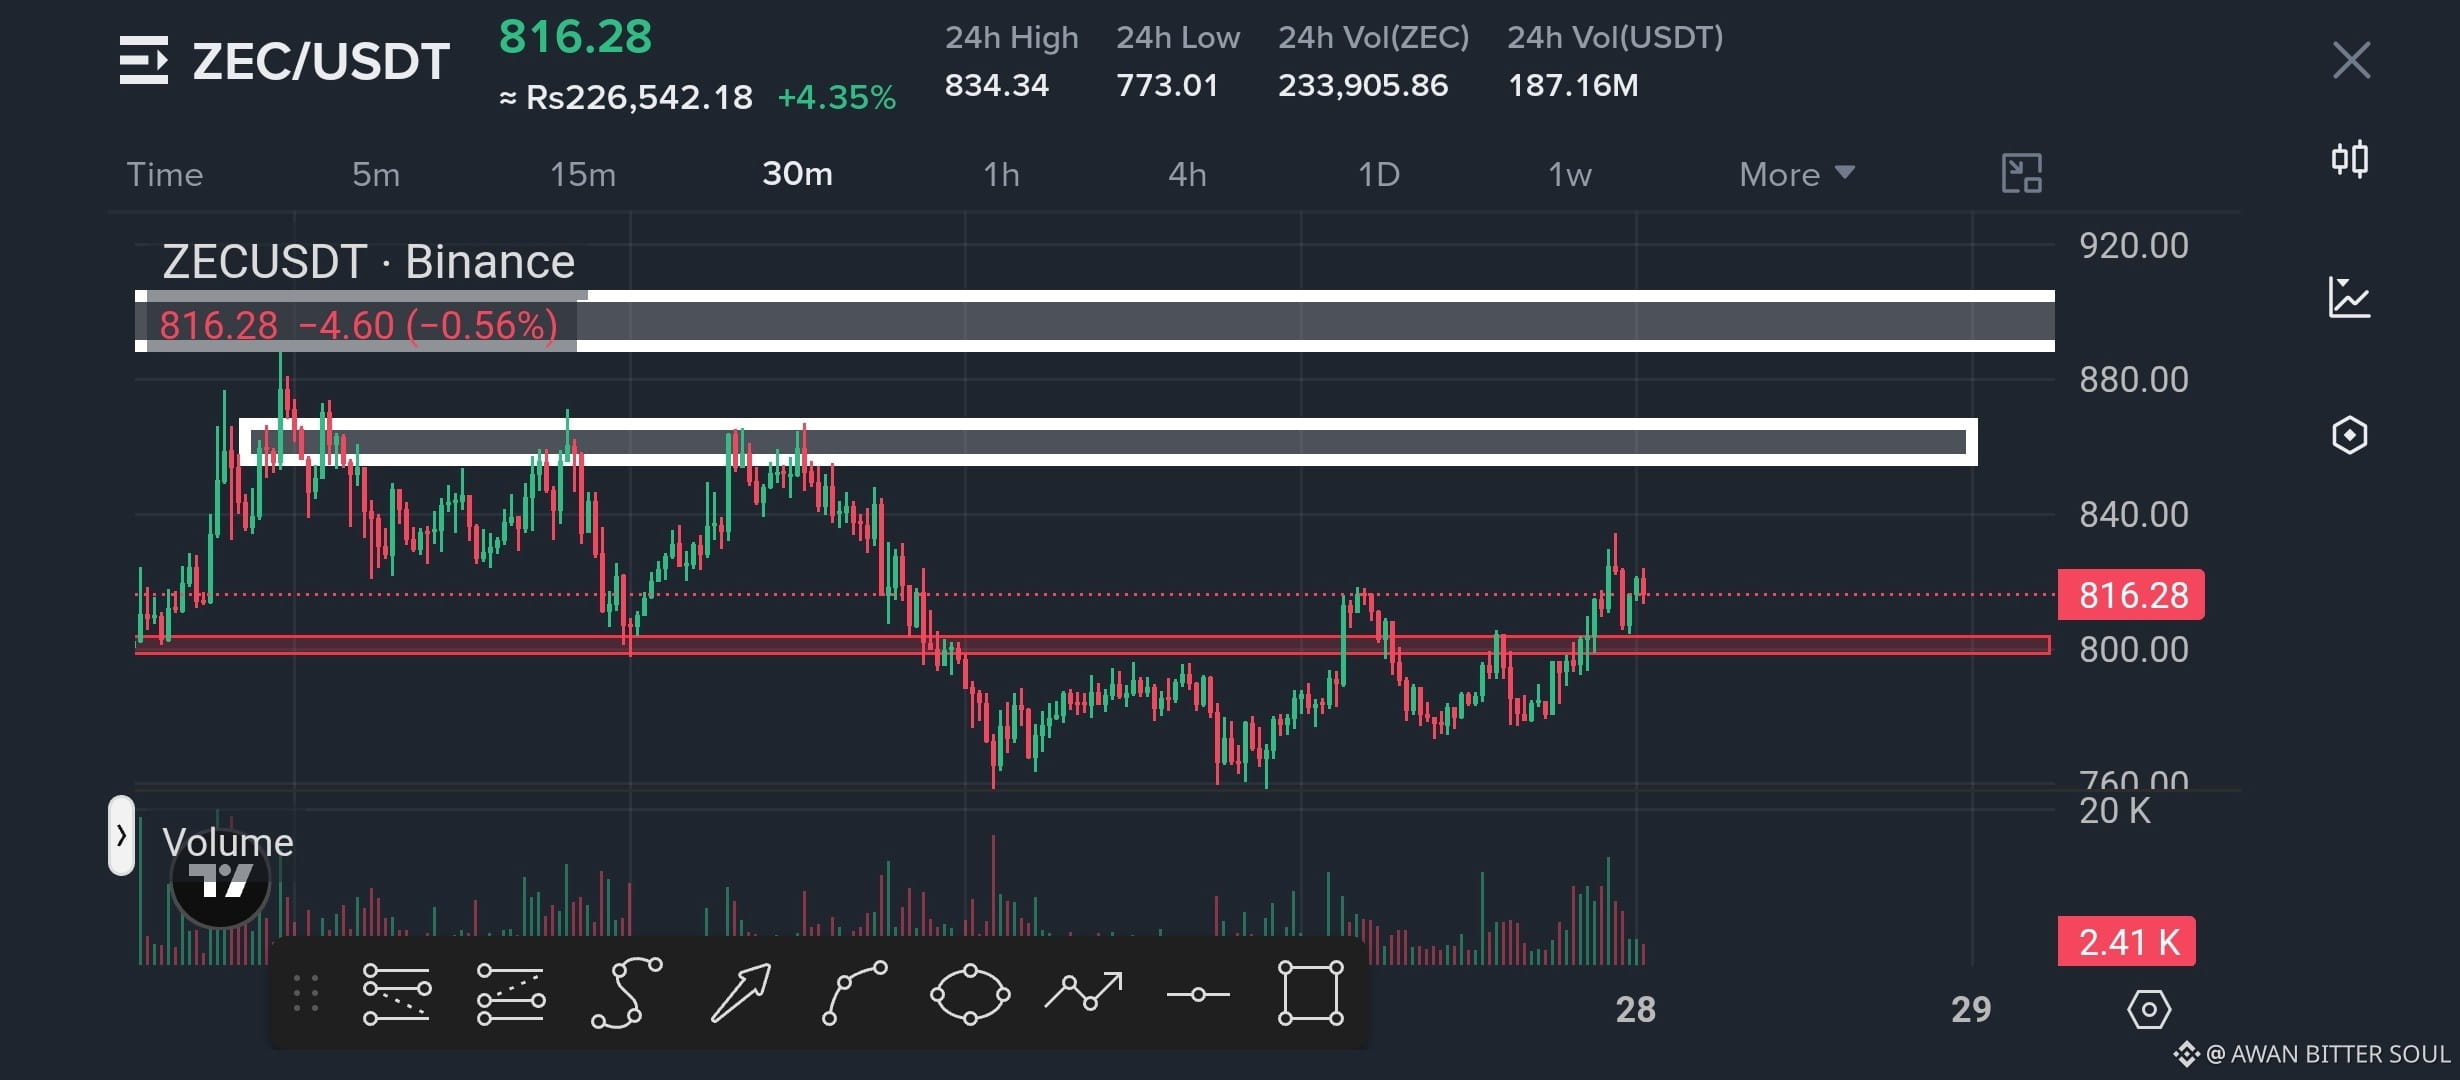Select the horizontal line drawing tool
The height and width of the screenshot is (1080, 2460).
tap(1197, 994)
